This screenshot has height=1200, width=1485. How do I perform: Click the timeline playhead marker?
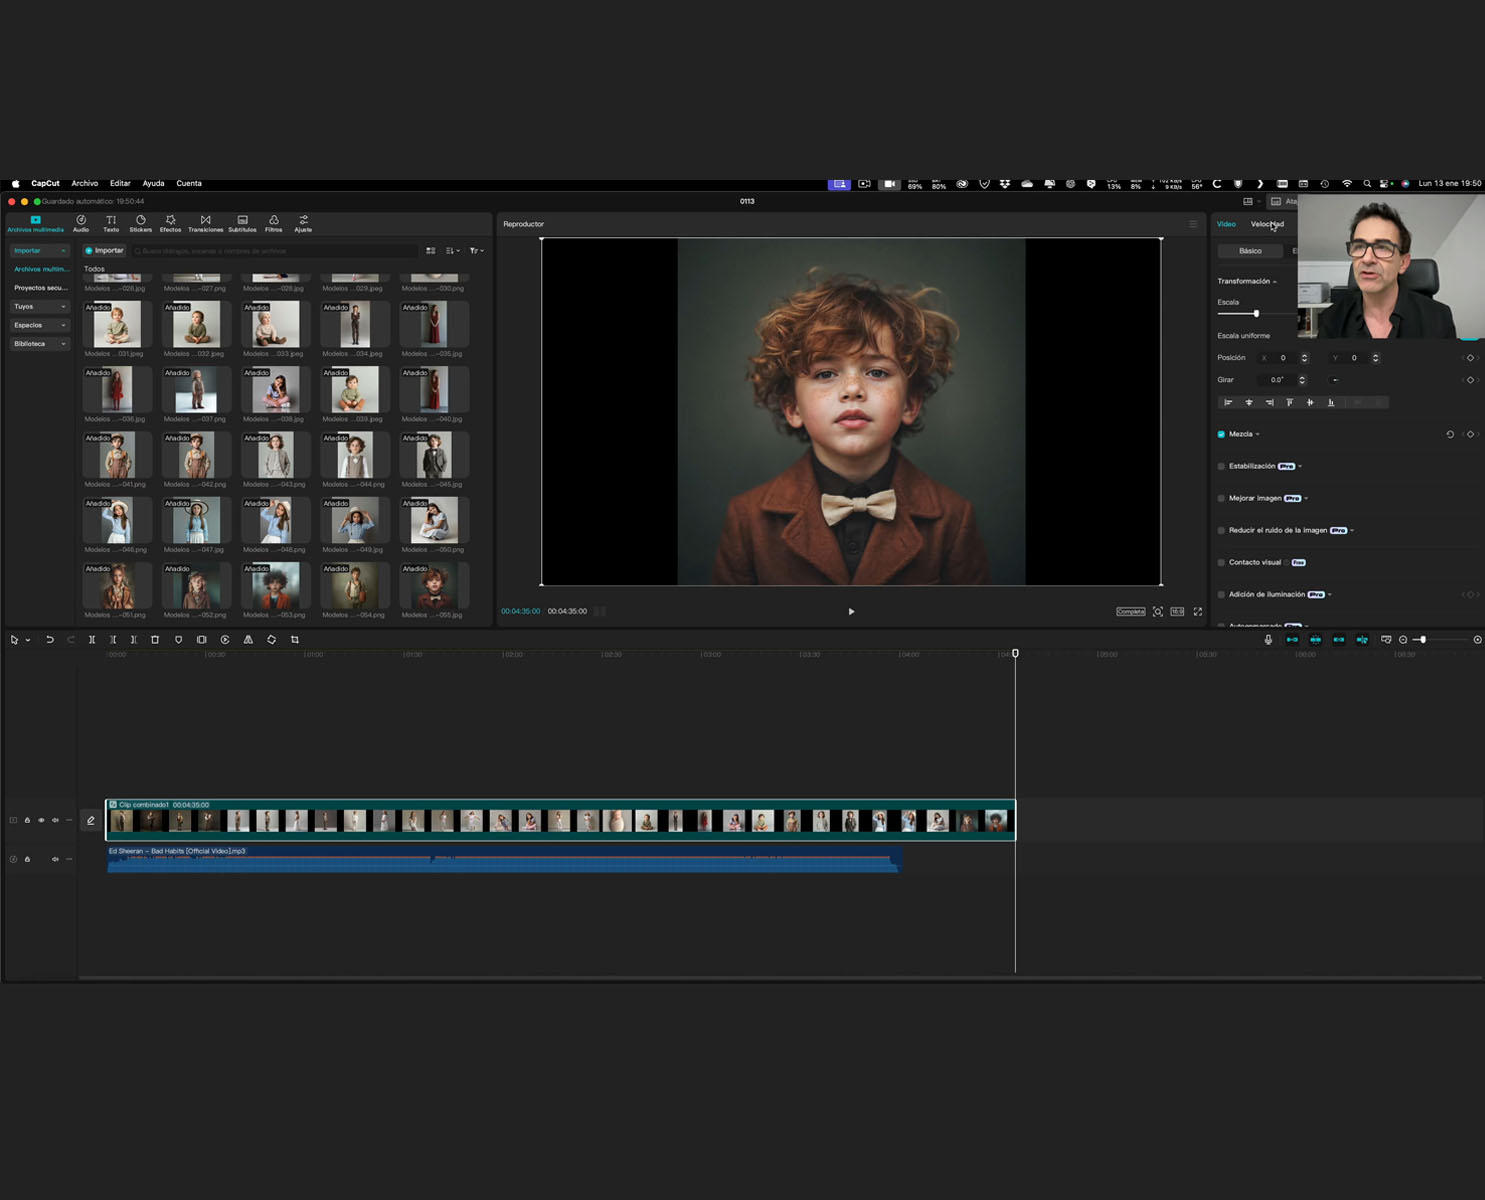[1015, 654]
